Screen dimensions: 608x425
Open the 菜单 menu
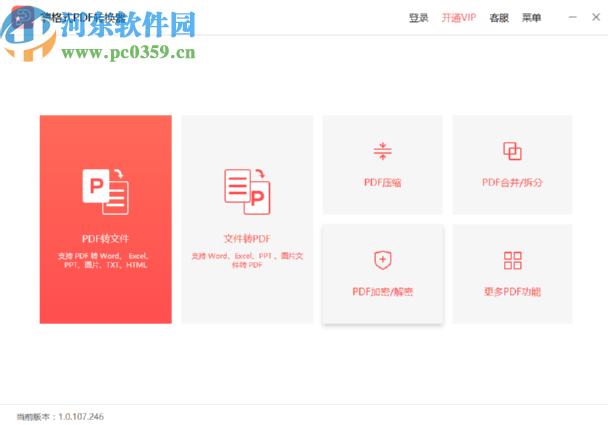click(531, 18)
